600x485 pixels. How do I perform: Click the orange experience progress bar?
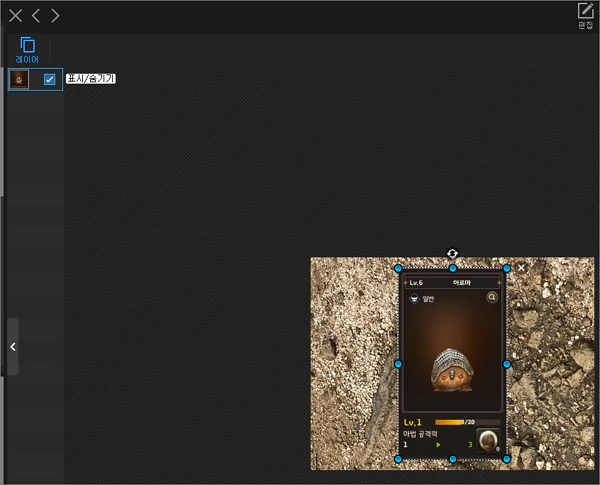point(467,422)
